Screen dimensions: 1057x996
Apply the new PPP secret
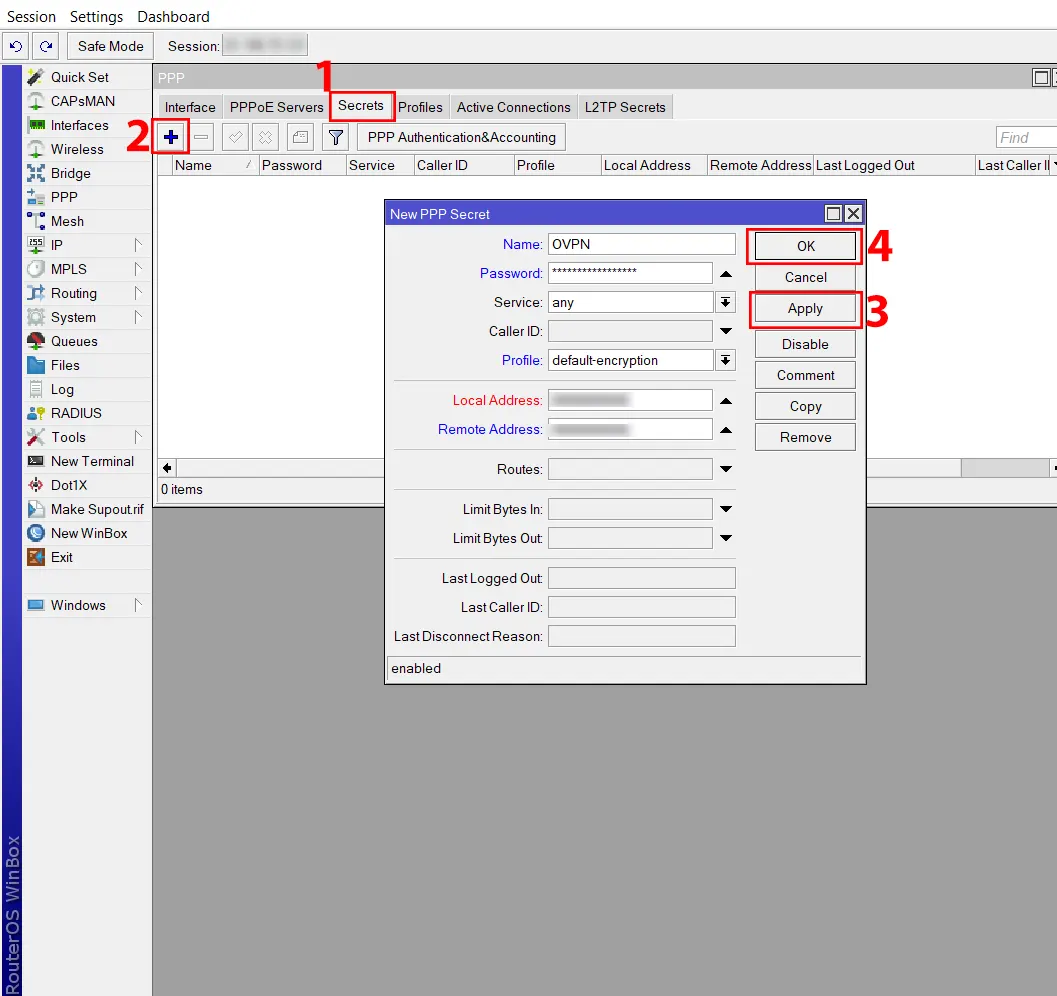804,308
